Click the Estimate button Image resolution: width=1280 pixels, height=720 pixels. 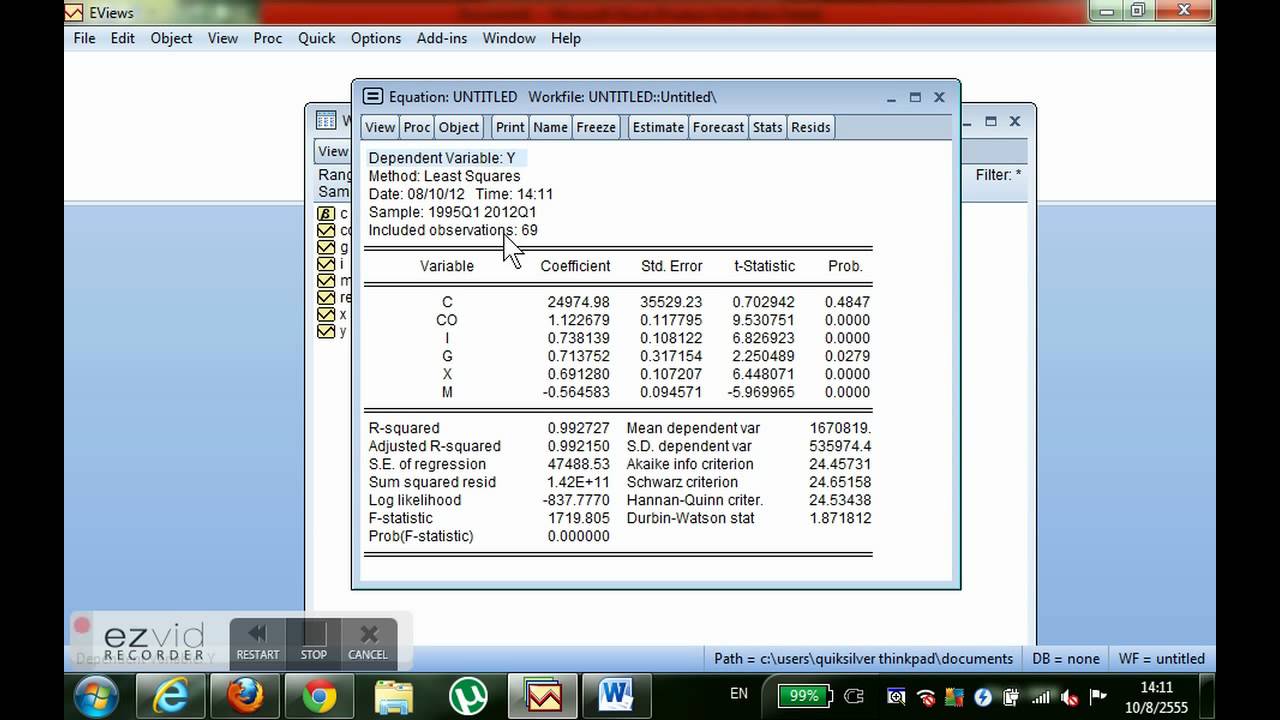(658, 127)
